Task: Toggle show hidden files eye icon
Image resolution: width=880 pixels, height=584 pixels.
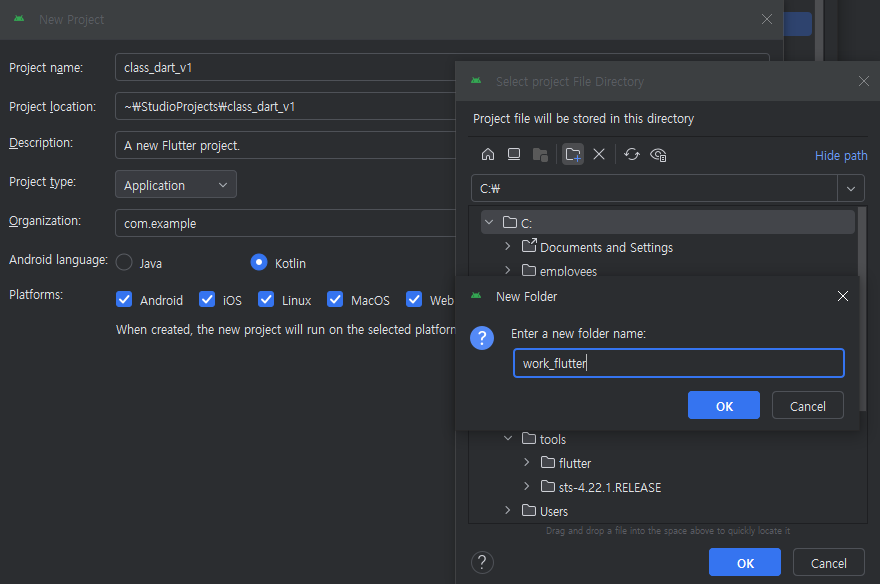Action: tap(658, 154)
